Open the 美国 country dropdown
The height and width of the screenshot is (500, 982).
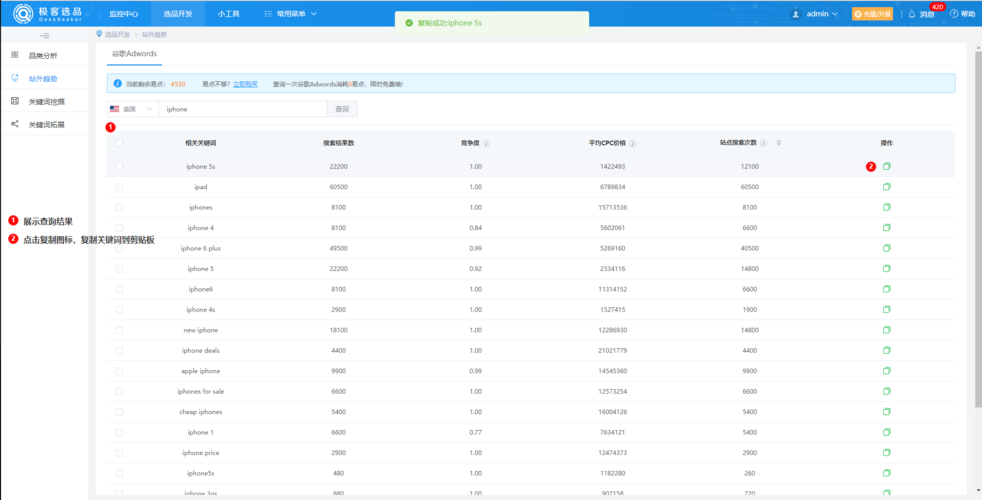132,109
